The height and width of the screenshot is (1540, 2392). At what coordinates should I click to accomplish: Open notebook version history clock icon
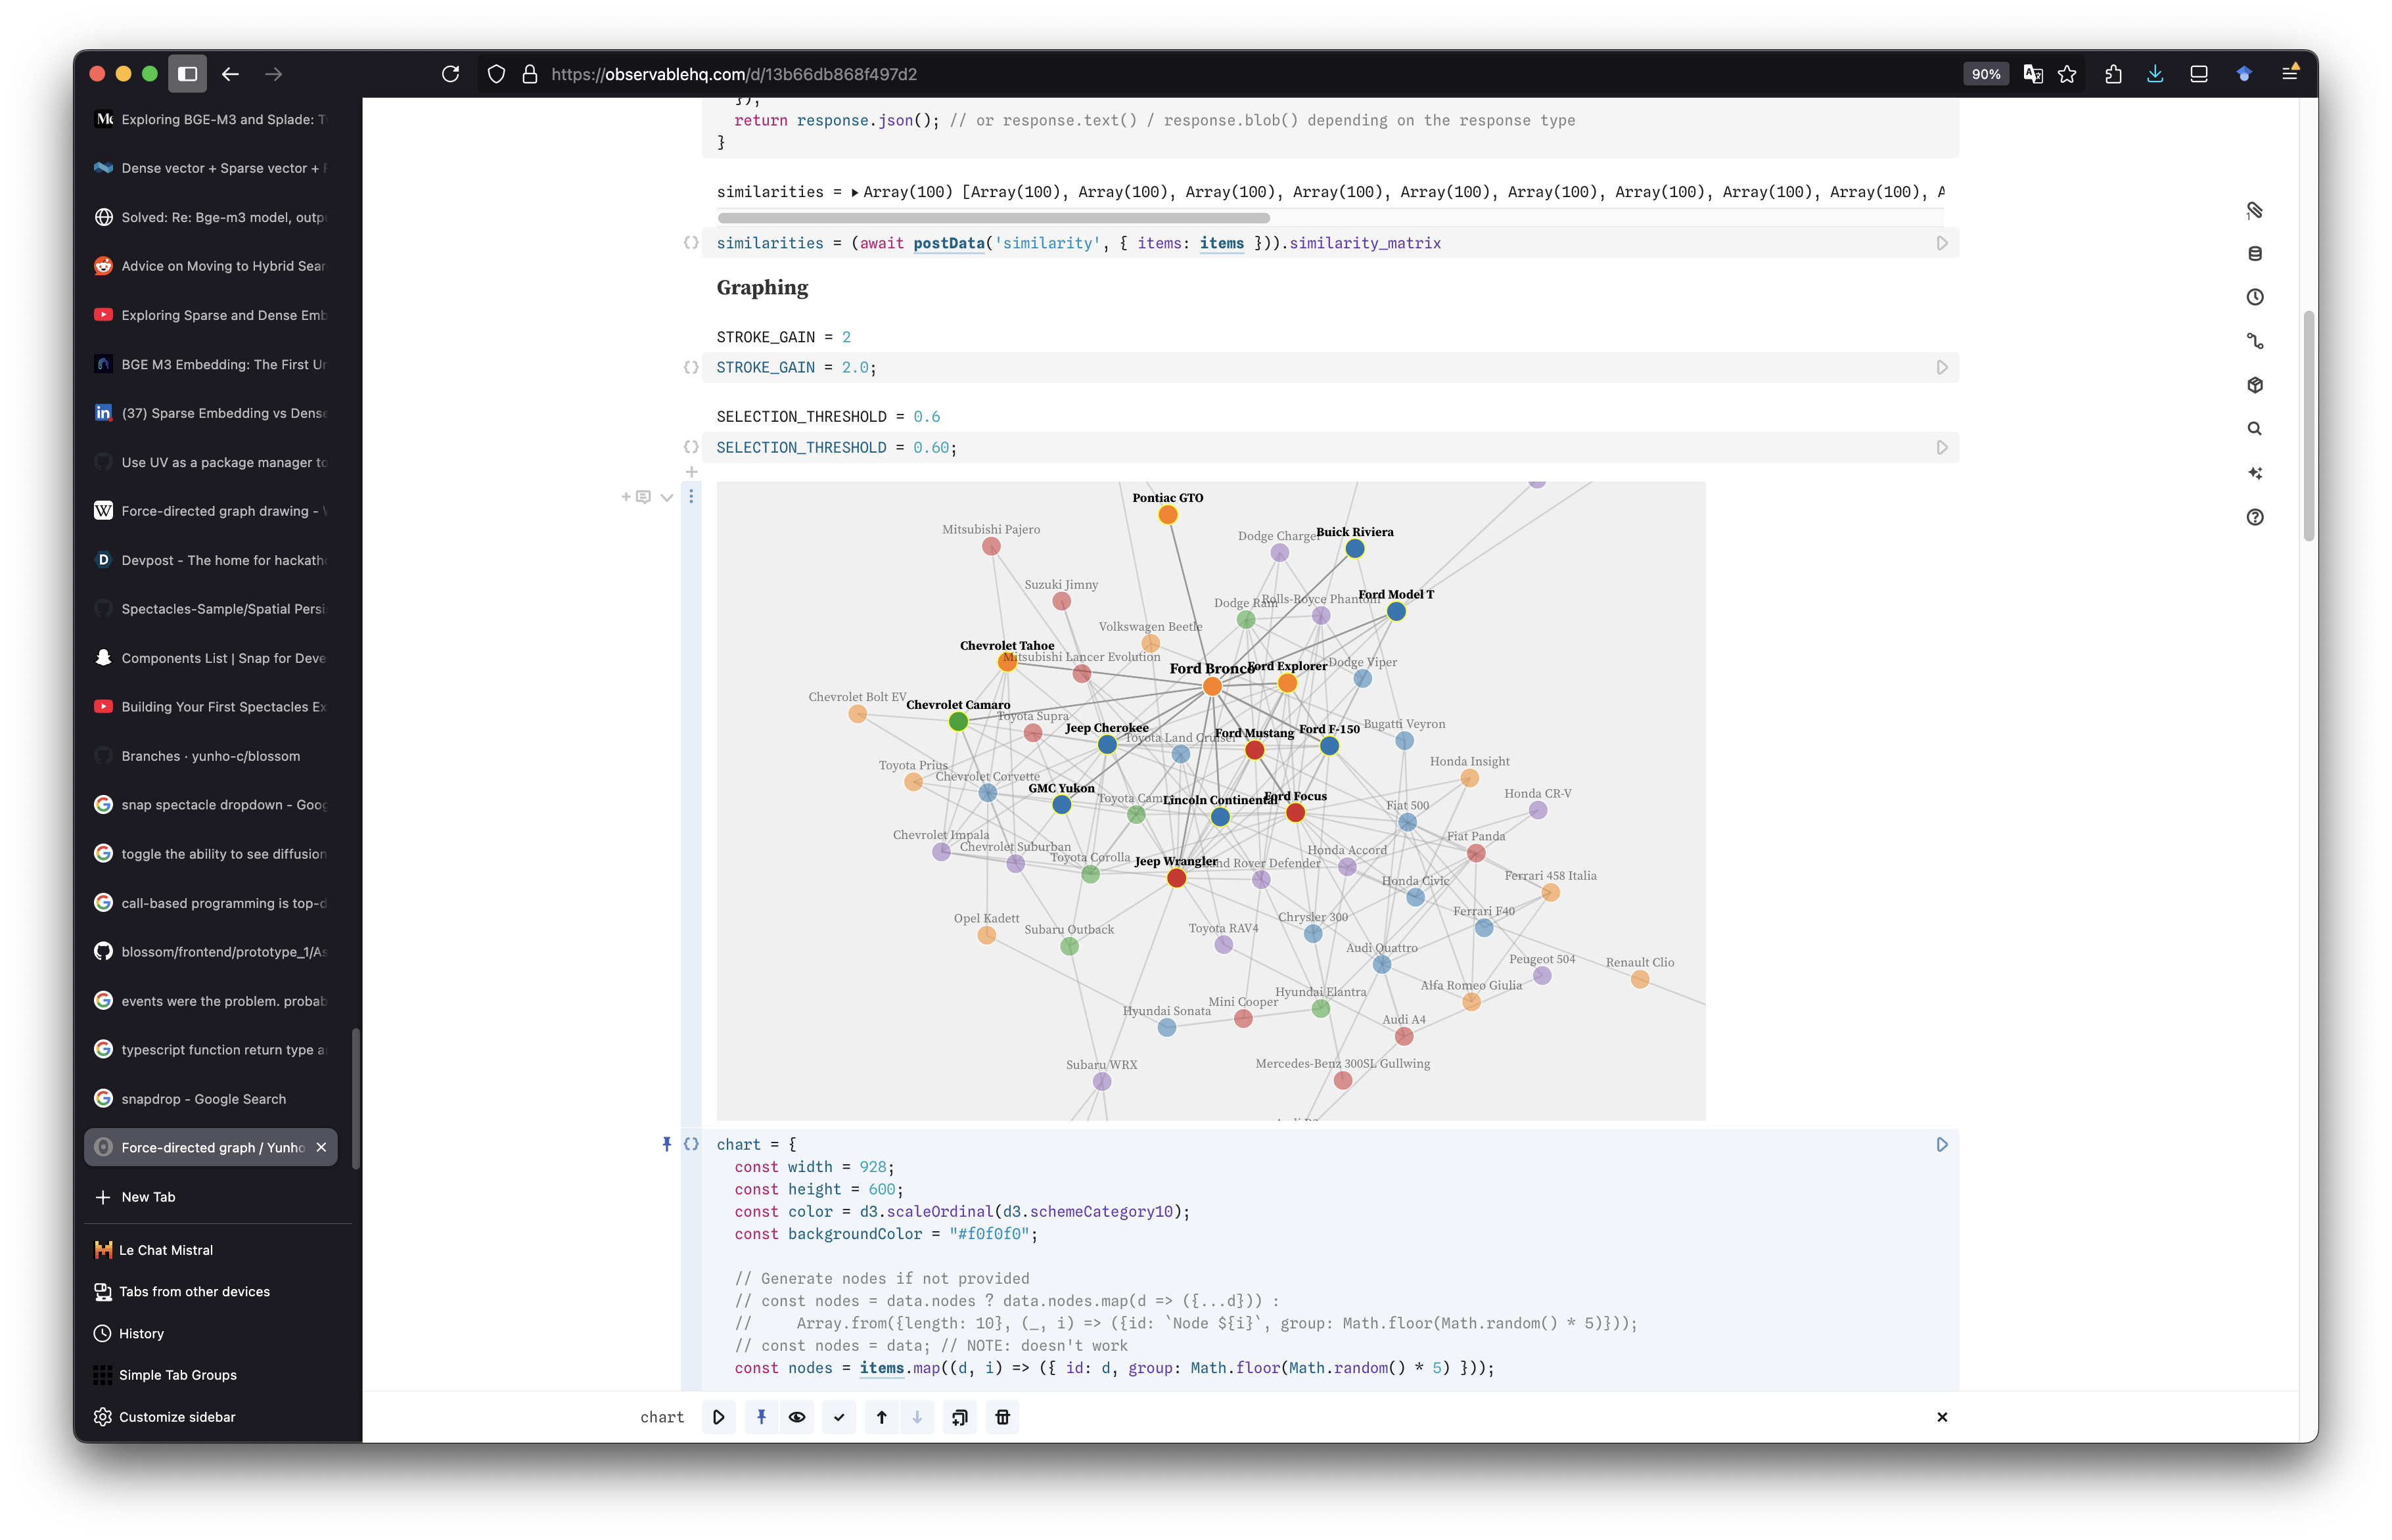[2254, 297]
